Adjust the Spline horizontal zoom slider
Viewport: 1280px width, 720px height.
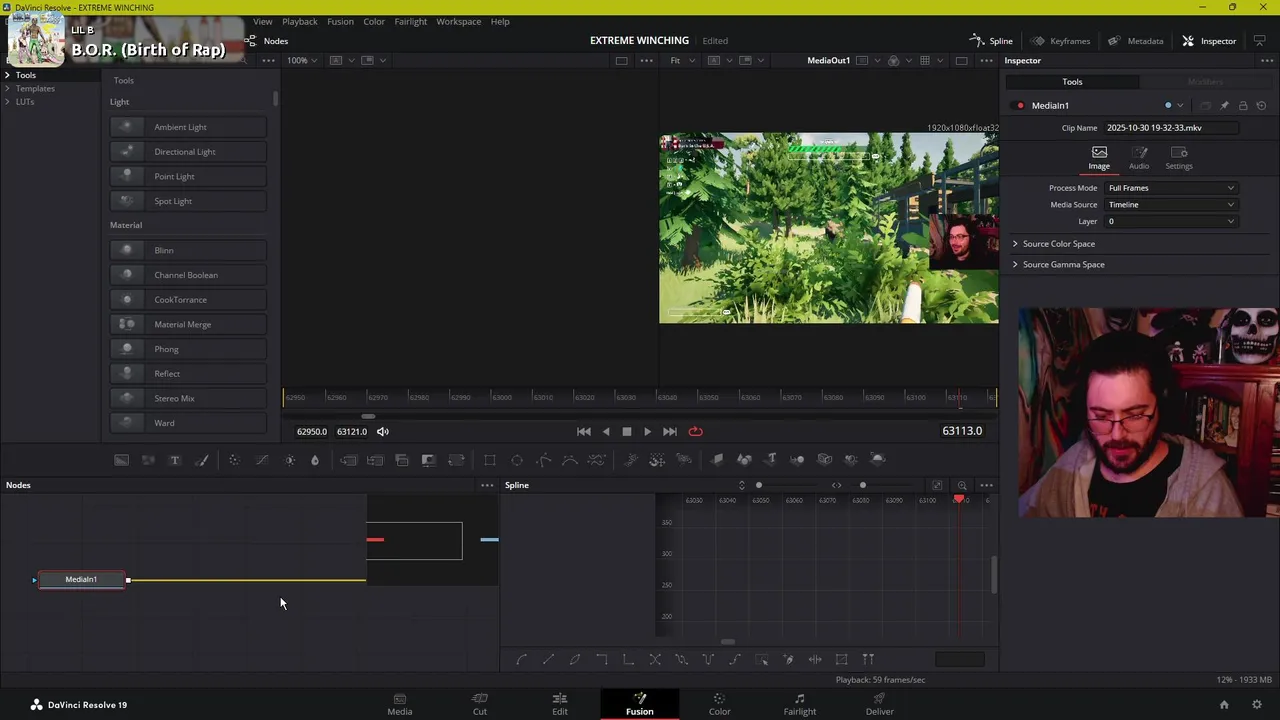pyautogui.click(x=862, y=485)
